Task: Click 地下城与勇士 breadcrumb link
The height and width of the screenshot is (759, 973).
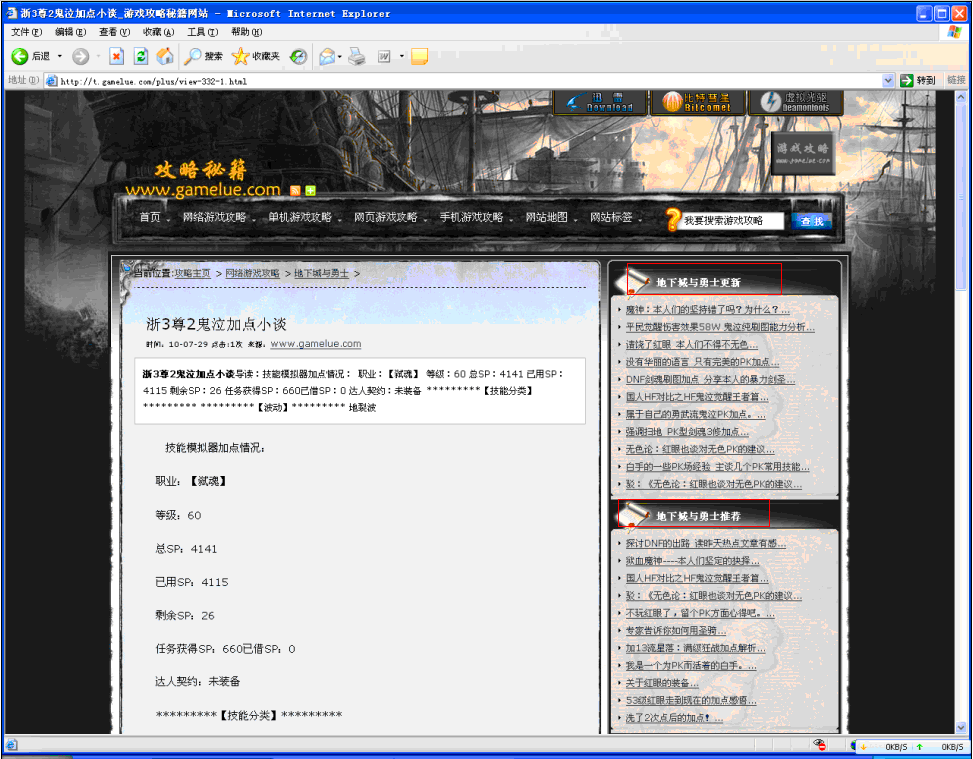Action: (x=321, y=274)
